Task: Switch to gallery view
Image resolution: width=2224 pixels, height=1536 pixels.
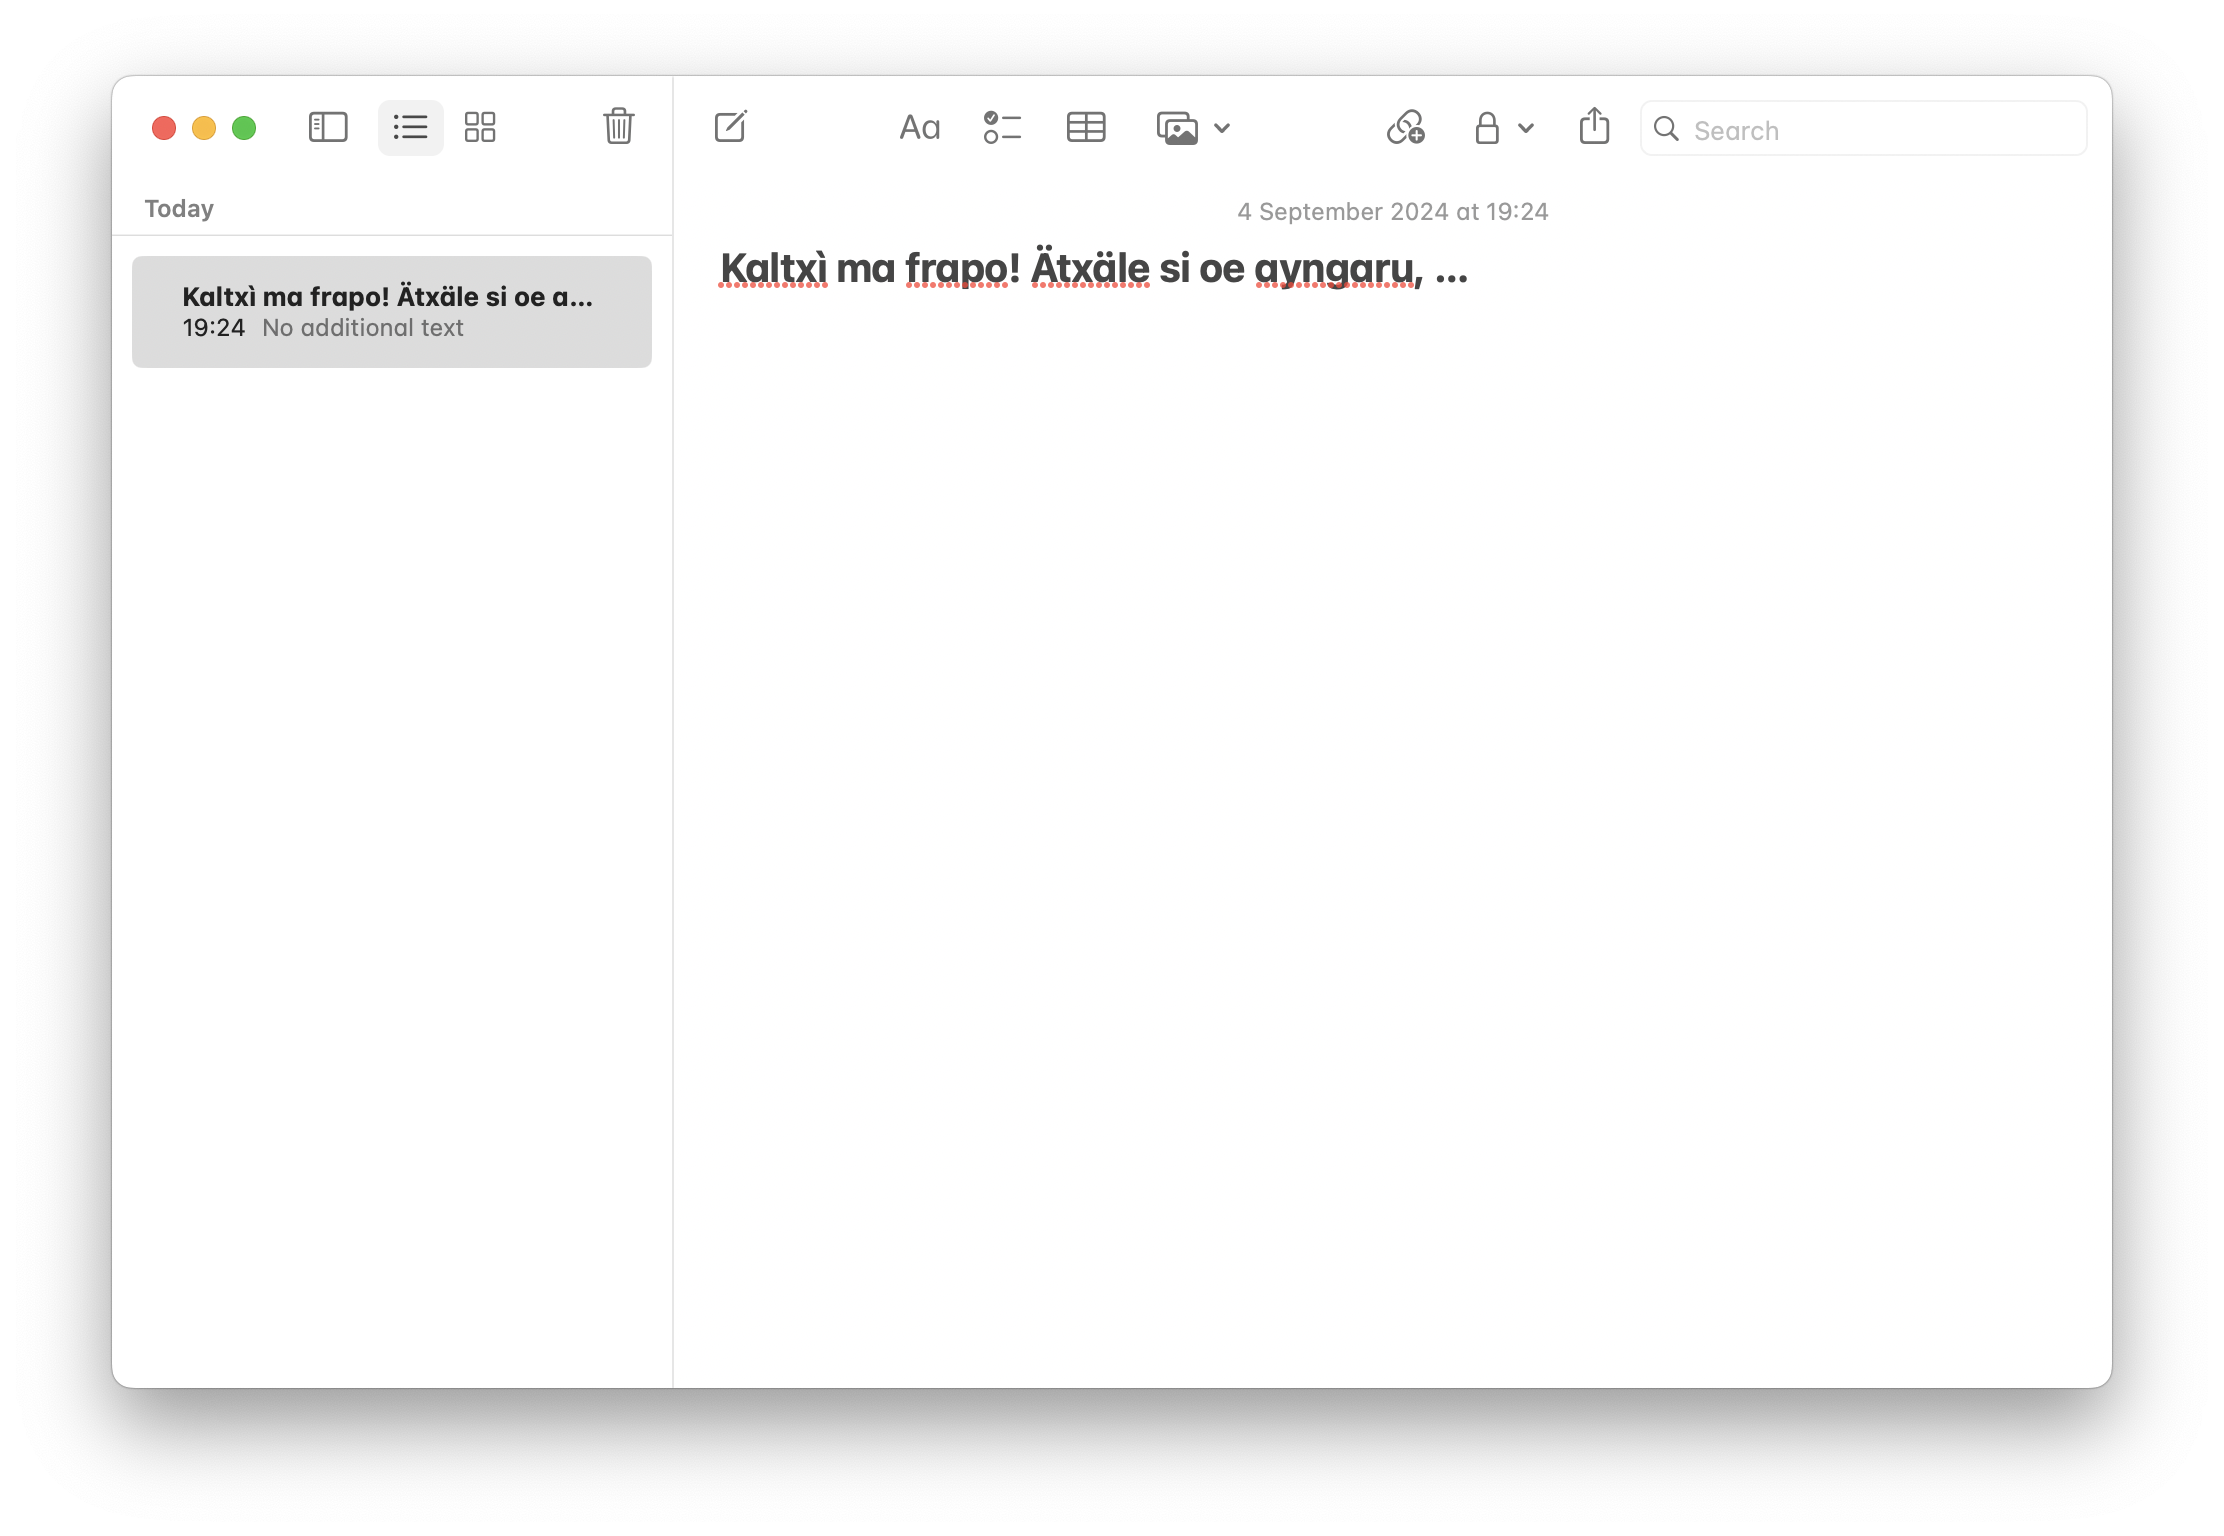Action: coord(480,127)
